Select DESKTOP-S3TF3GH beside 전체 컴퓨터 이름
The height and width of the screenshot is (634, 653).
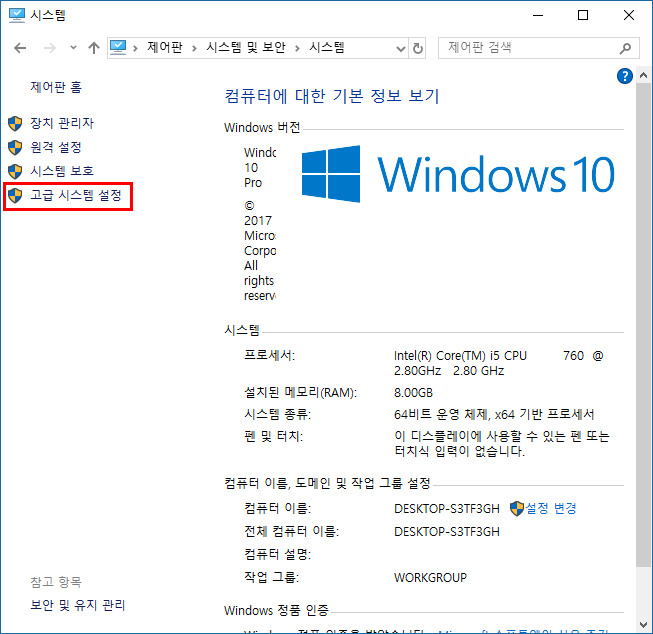446,532
